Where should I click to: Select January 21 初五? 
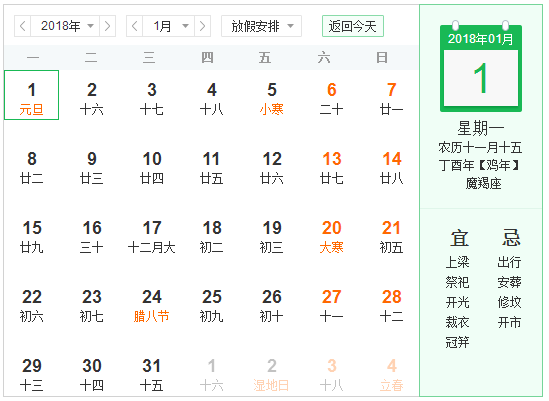tap(391, 236)
